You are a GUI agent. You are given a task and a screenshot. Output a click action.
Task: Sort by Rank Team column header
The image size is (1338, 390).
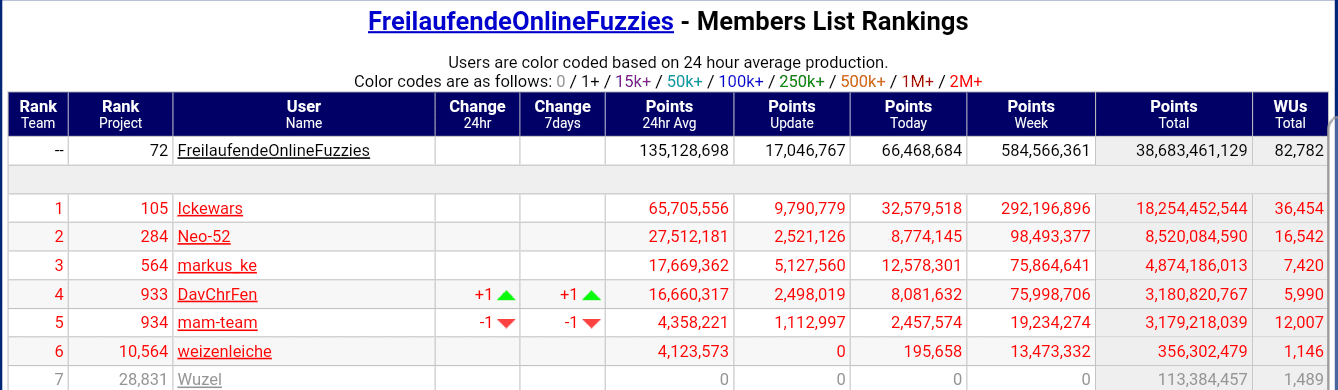(39, 114)
